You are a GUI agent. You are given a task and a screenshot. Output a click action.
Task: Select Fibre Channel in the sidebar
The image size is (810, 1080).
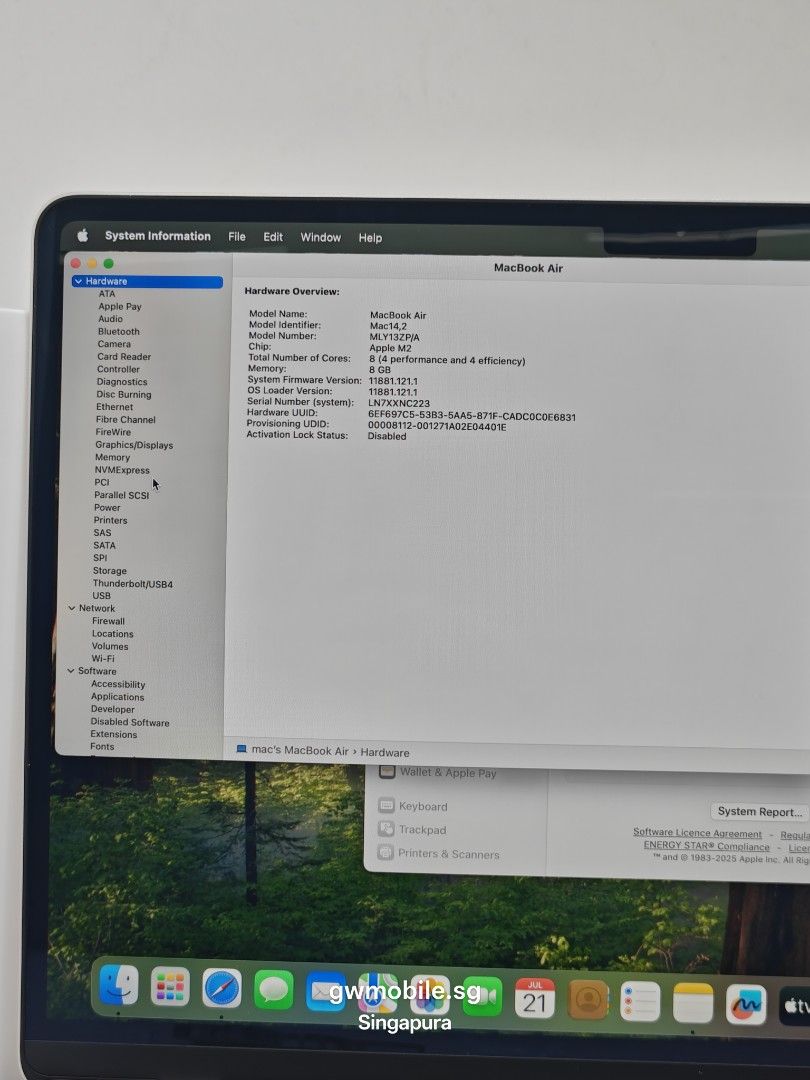(125, 419)
